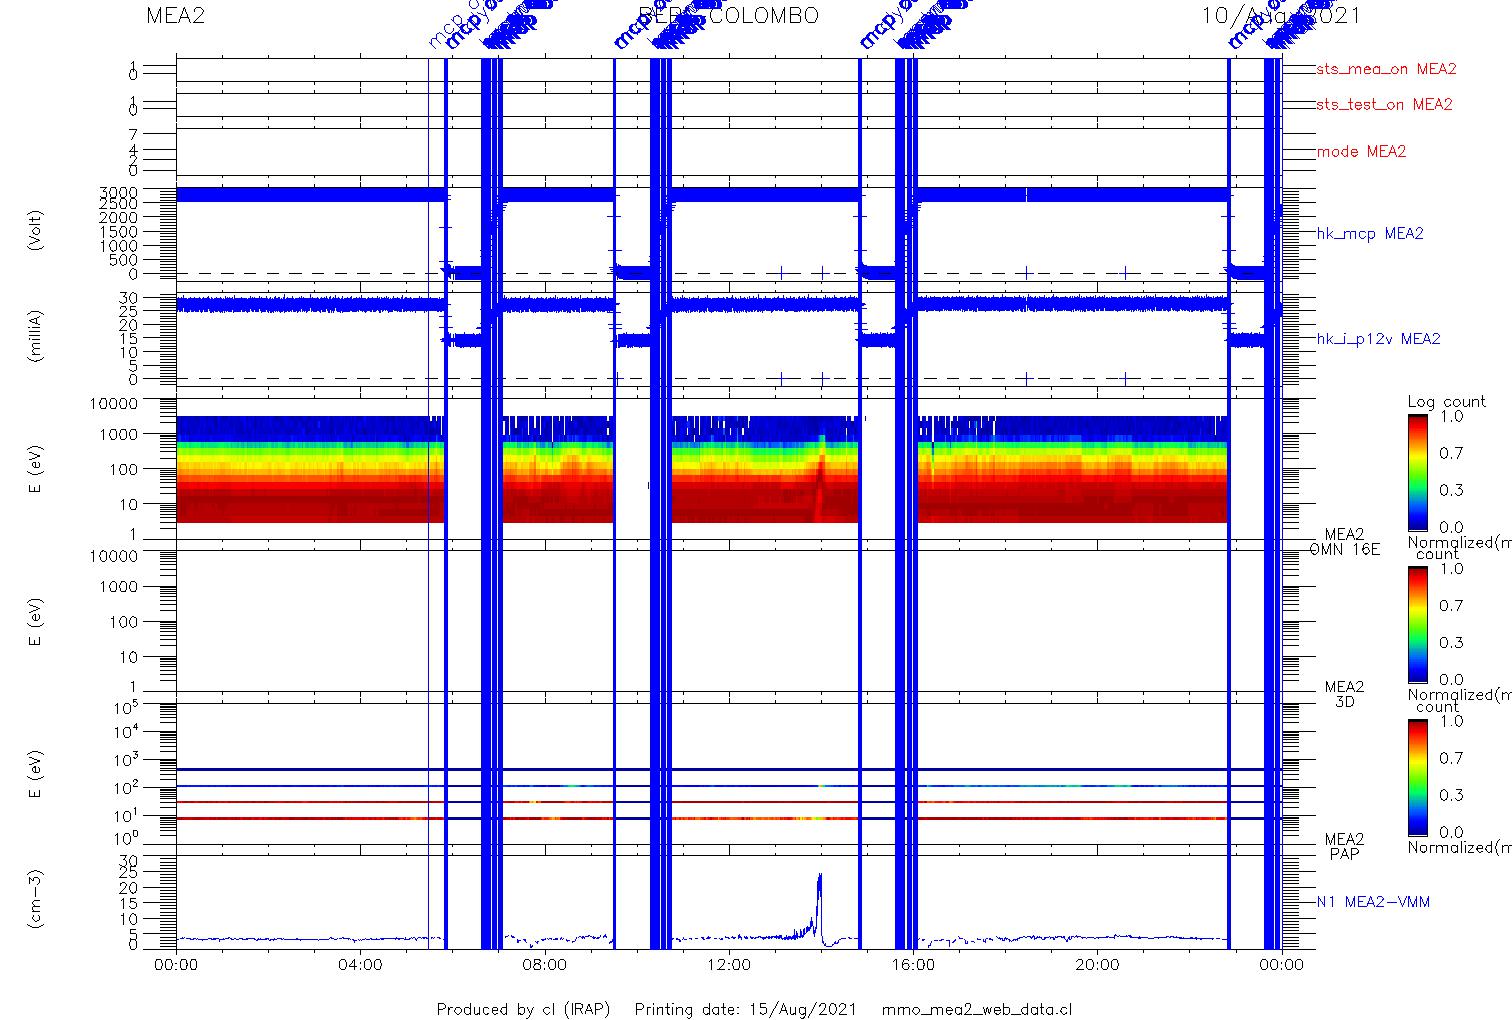Click the hk_mcp MEA2 label
This screenshot has width=1512, height=1020.
pyautogui.click(x=1370, y=234)
